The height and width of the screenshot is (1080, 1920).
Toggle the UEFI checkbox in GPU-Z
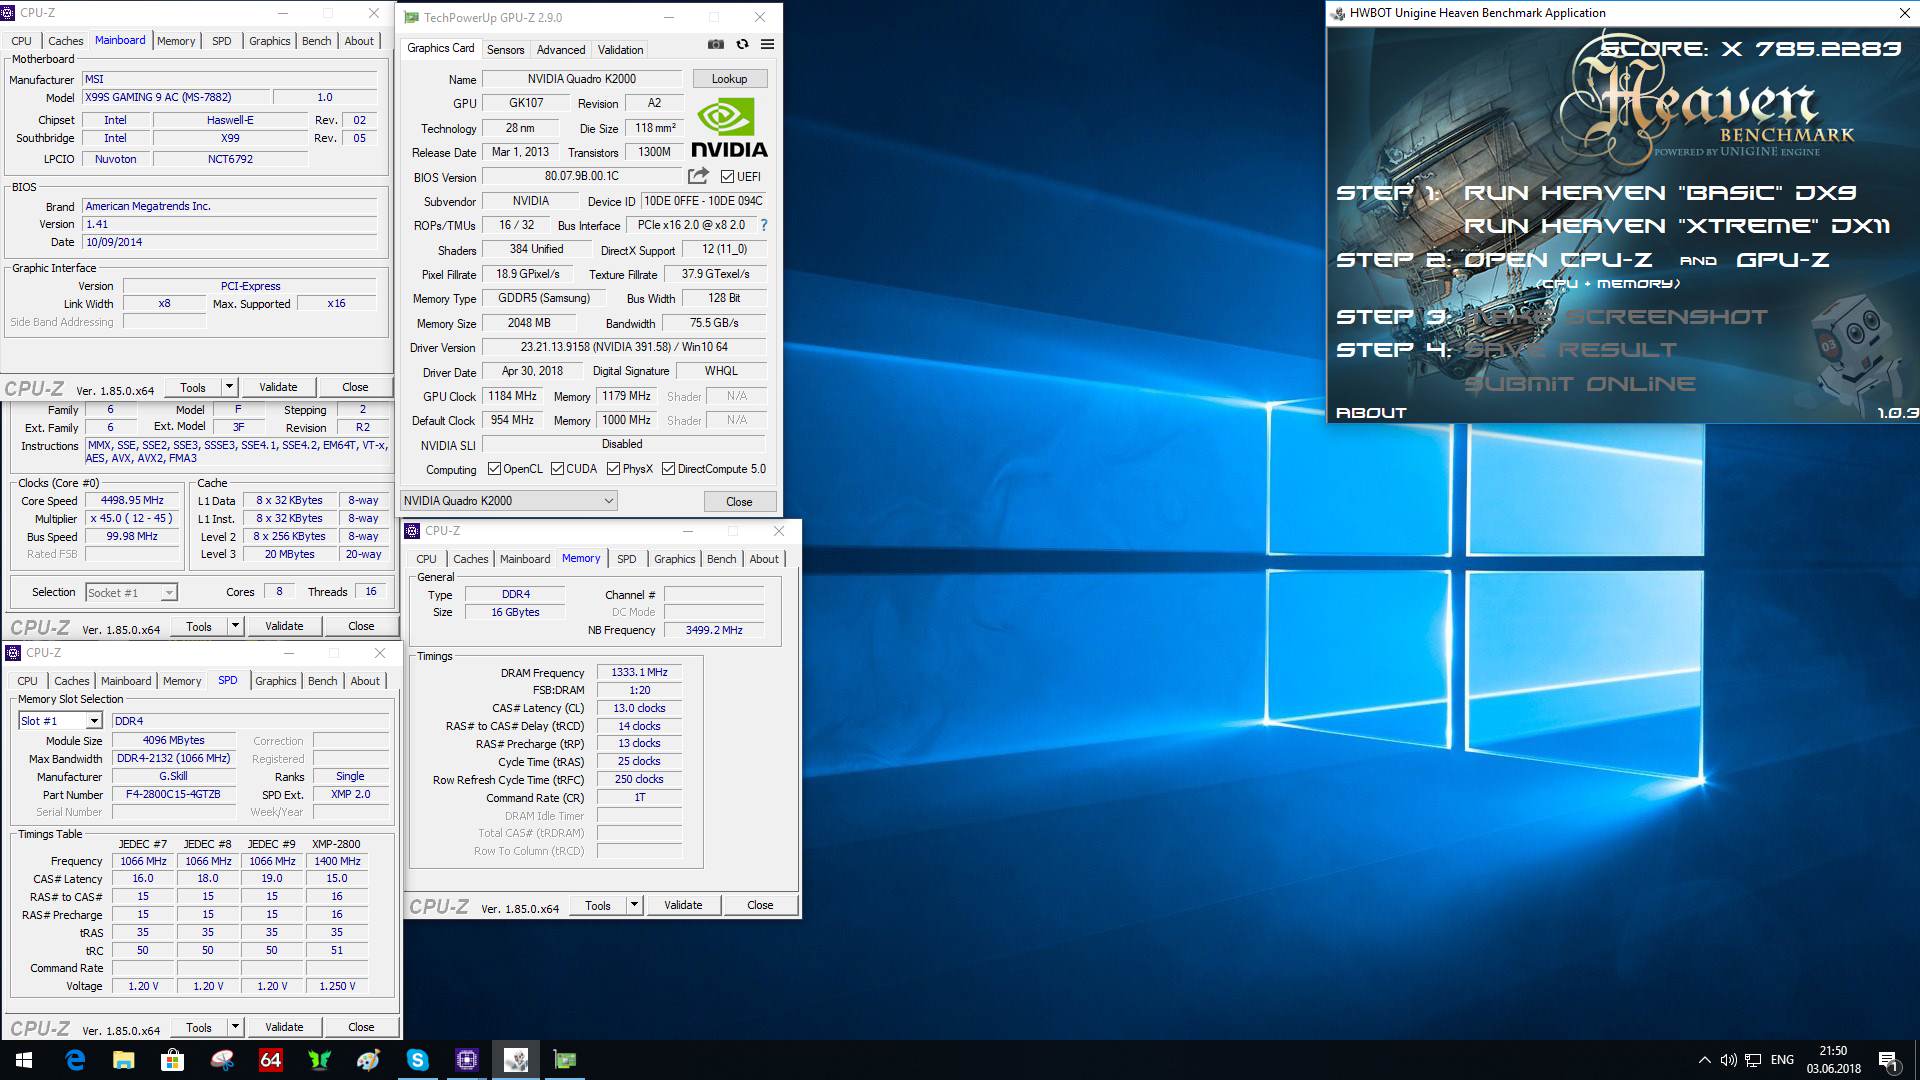(x=727, y=177)
